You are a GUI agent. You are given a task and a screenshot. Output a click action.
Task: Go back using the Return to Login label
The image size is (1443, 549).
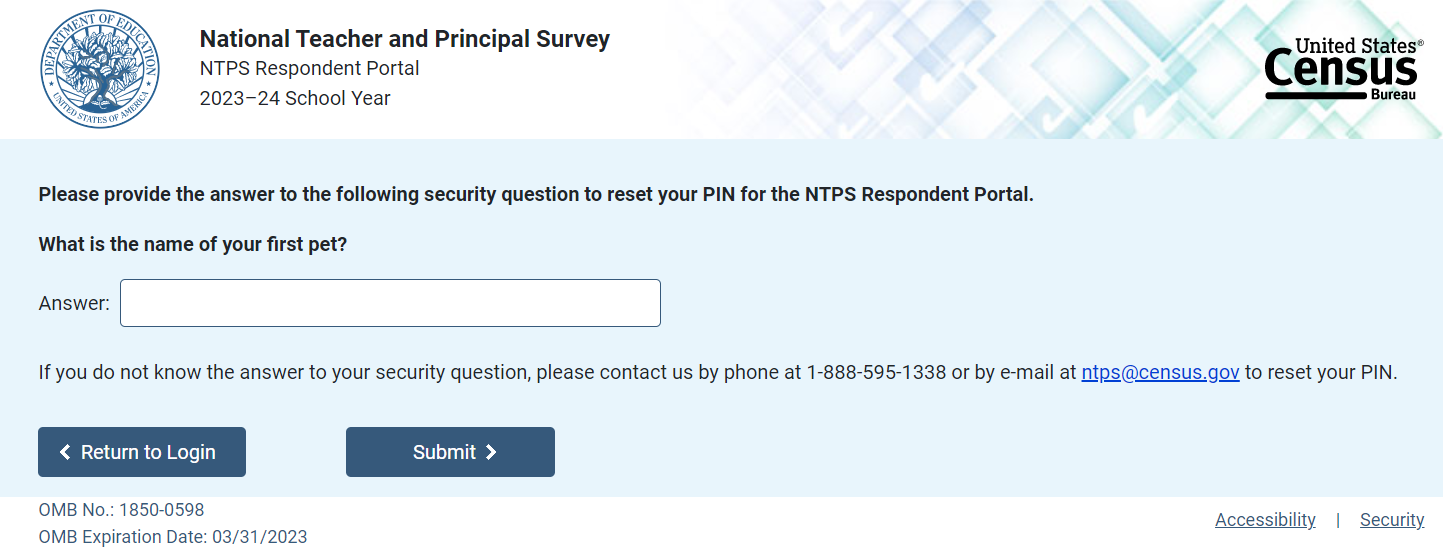[x=148, y=452]
